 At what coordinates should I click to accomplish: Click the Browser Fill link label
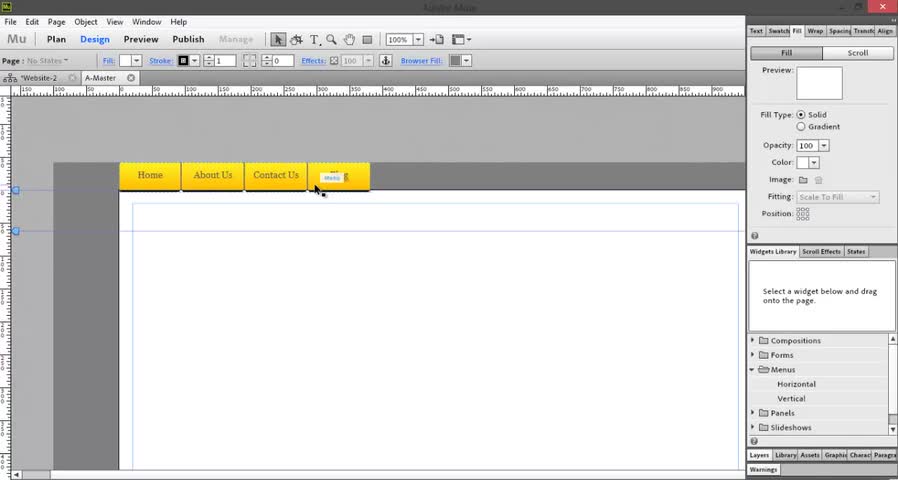coord(422,61)
